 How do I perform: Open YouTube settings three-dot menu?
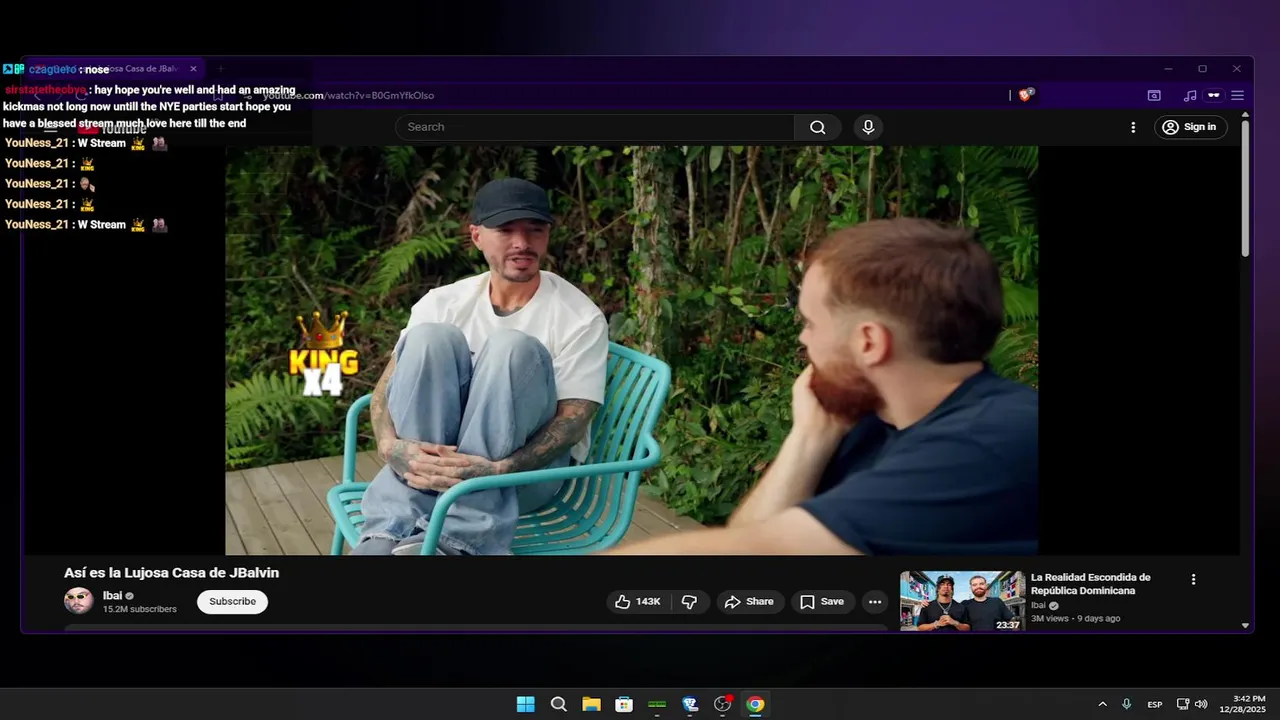pos(1133,127)
